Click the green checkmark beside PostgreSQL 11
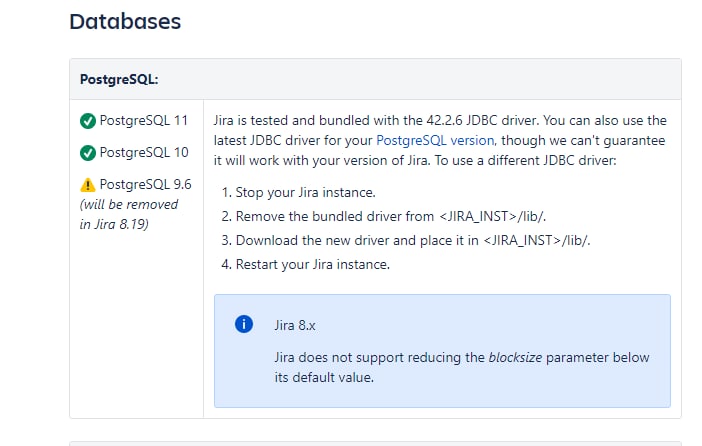 coord(88,121)
